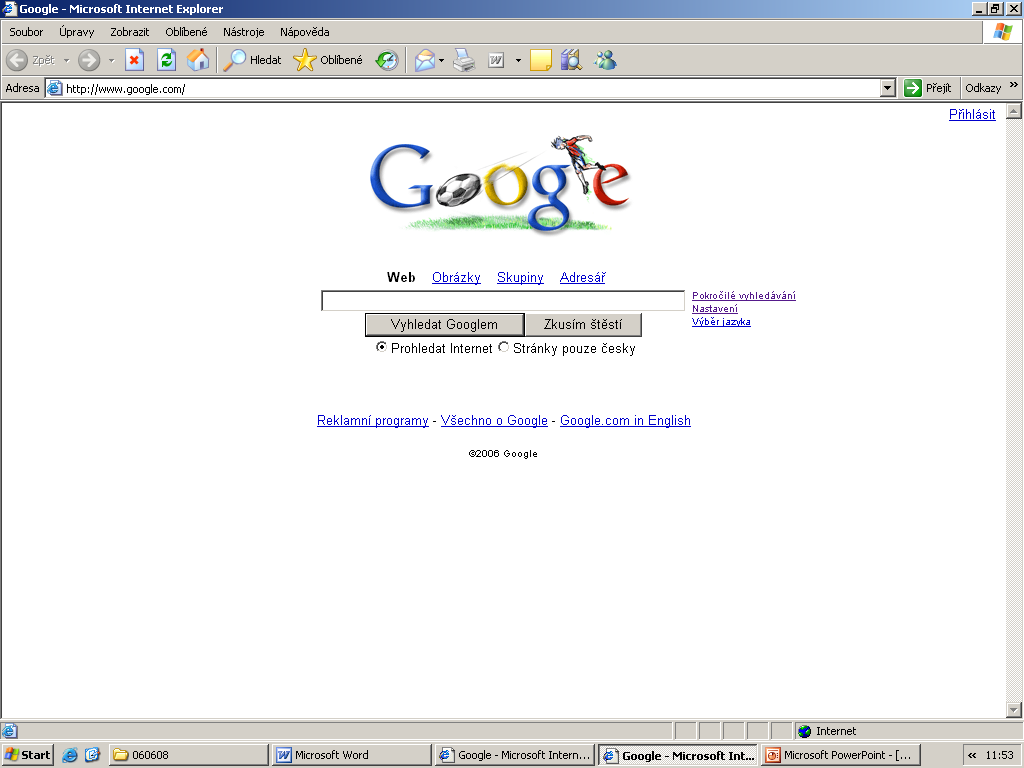Refresh the page with green arrows icon
This screenshot has height=768, width=1024.
coord(167,60)
